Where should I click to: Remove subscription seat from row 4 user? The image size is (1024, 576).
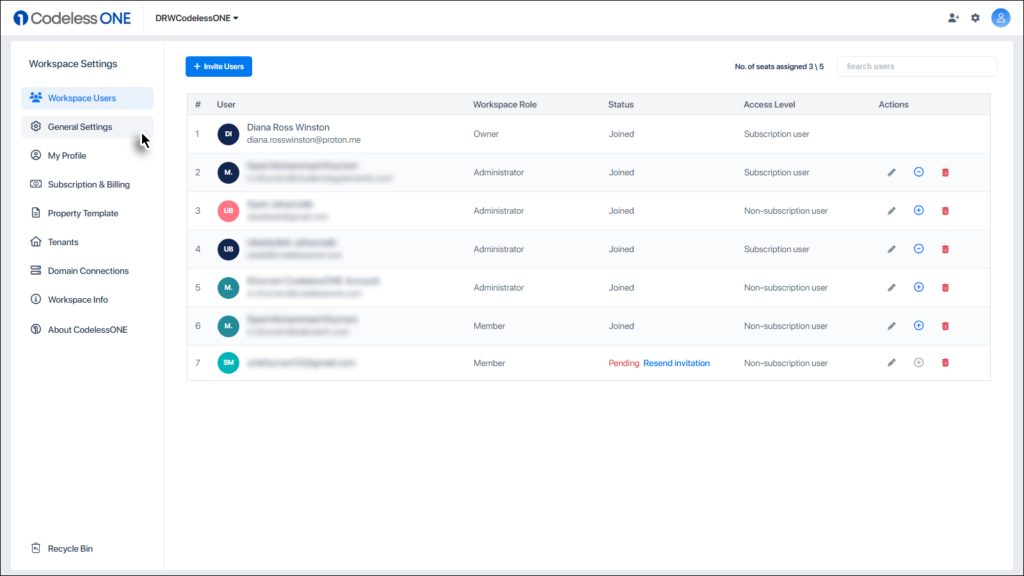(919, 249)
